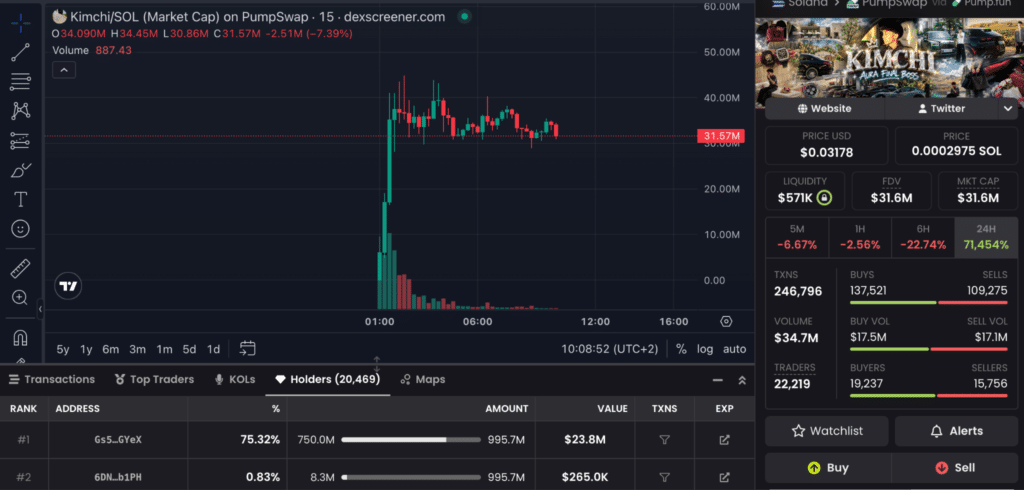Select the 1H timeframe stats
This screenshot has height=490, width=1024.
[860, 238]
